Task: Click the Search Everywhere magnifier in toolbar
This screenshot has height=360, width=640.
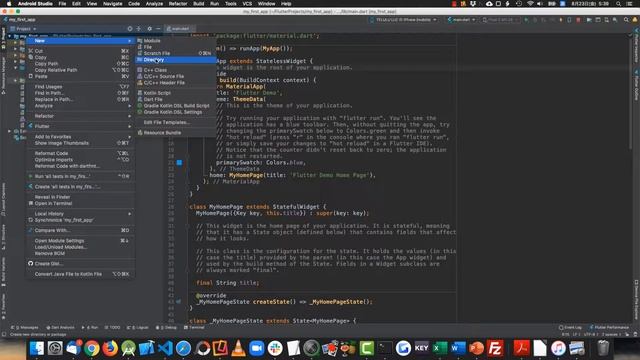Action: (x=626, y=20)
